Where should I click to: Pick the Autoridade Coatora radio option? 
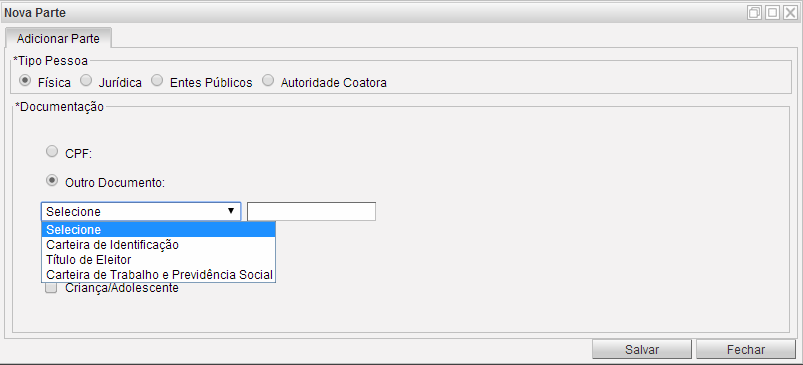[x=268, y=81]
